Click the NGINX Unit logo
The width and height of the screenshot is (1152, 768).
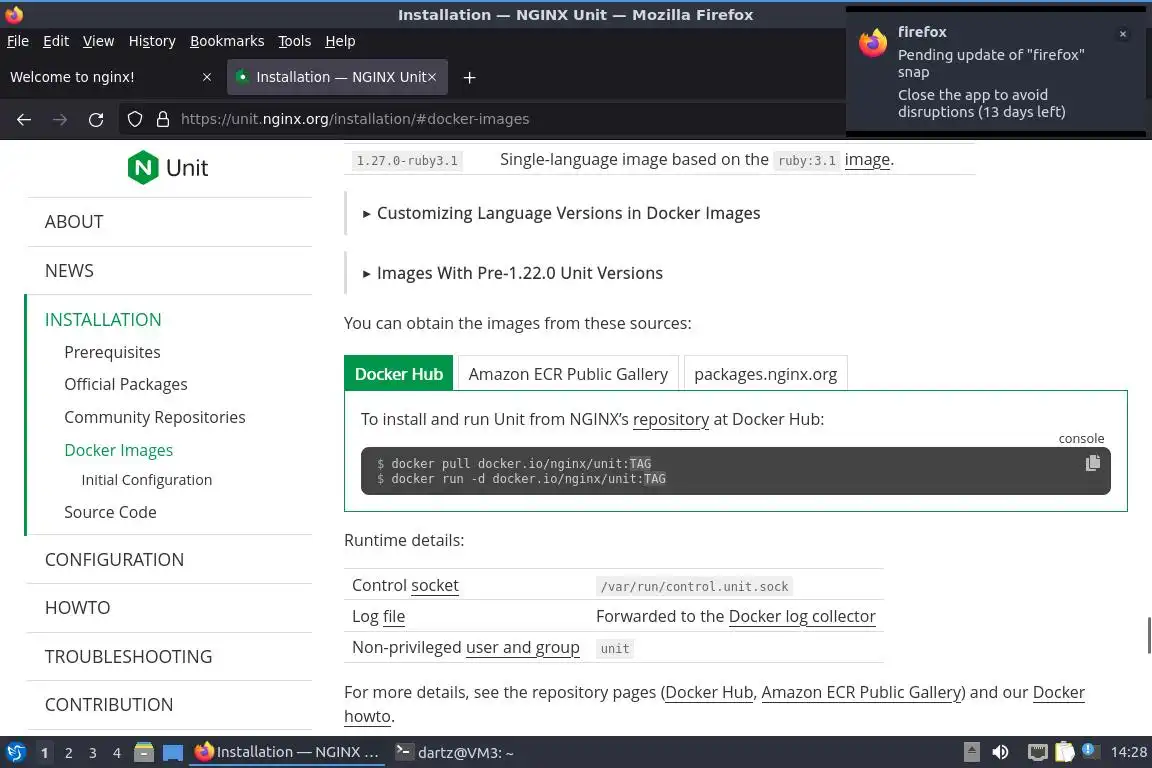tap(168, 168)
